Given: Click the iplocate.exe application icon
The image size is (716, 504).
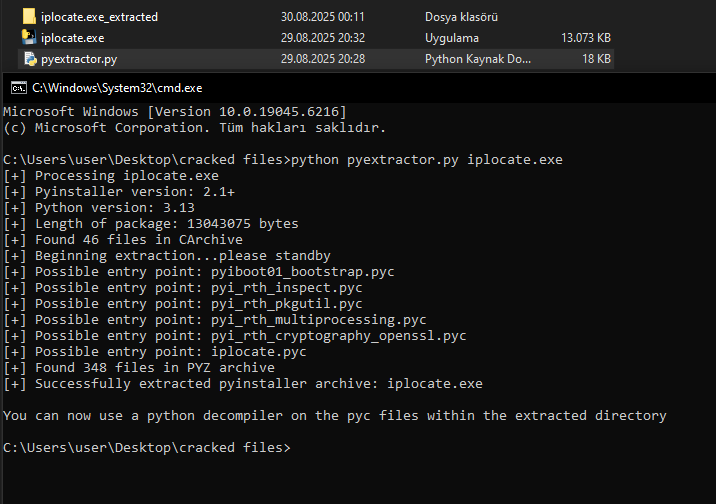Looking at the screenshot, I should [29, 37].
